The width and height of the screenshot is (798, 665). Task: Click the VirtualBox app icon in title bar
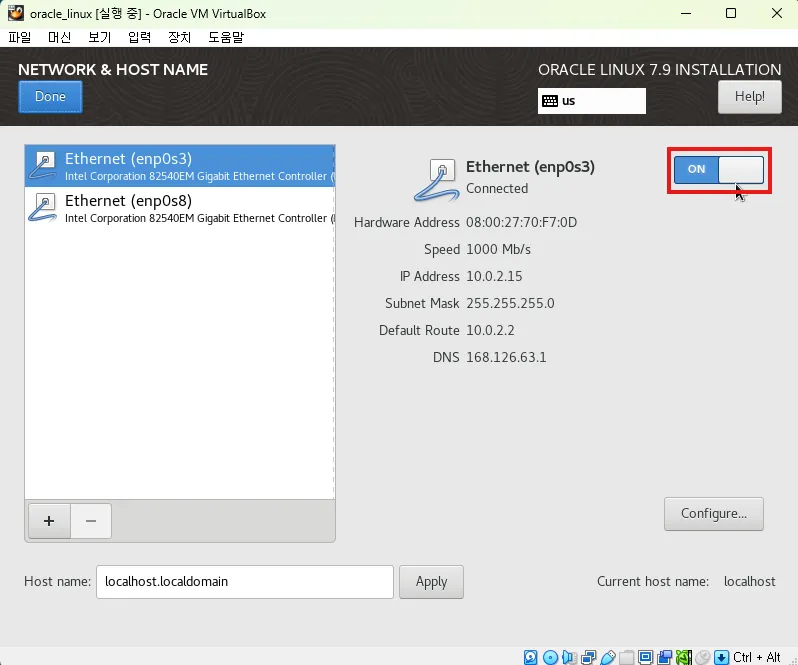pos(16,13)
